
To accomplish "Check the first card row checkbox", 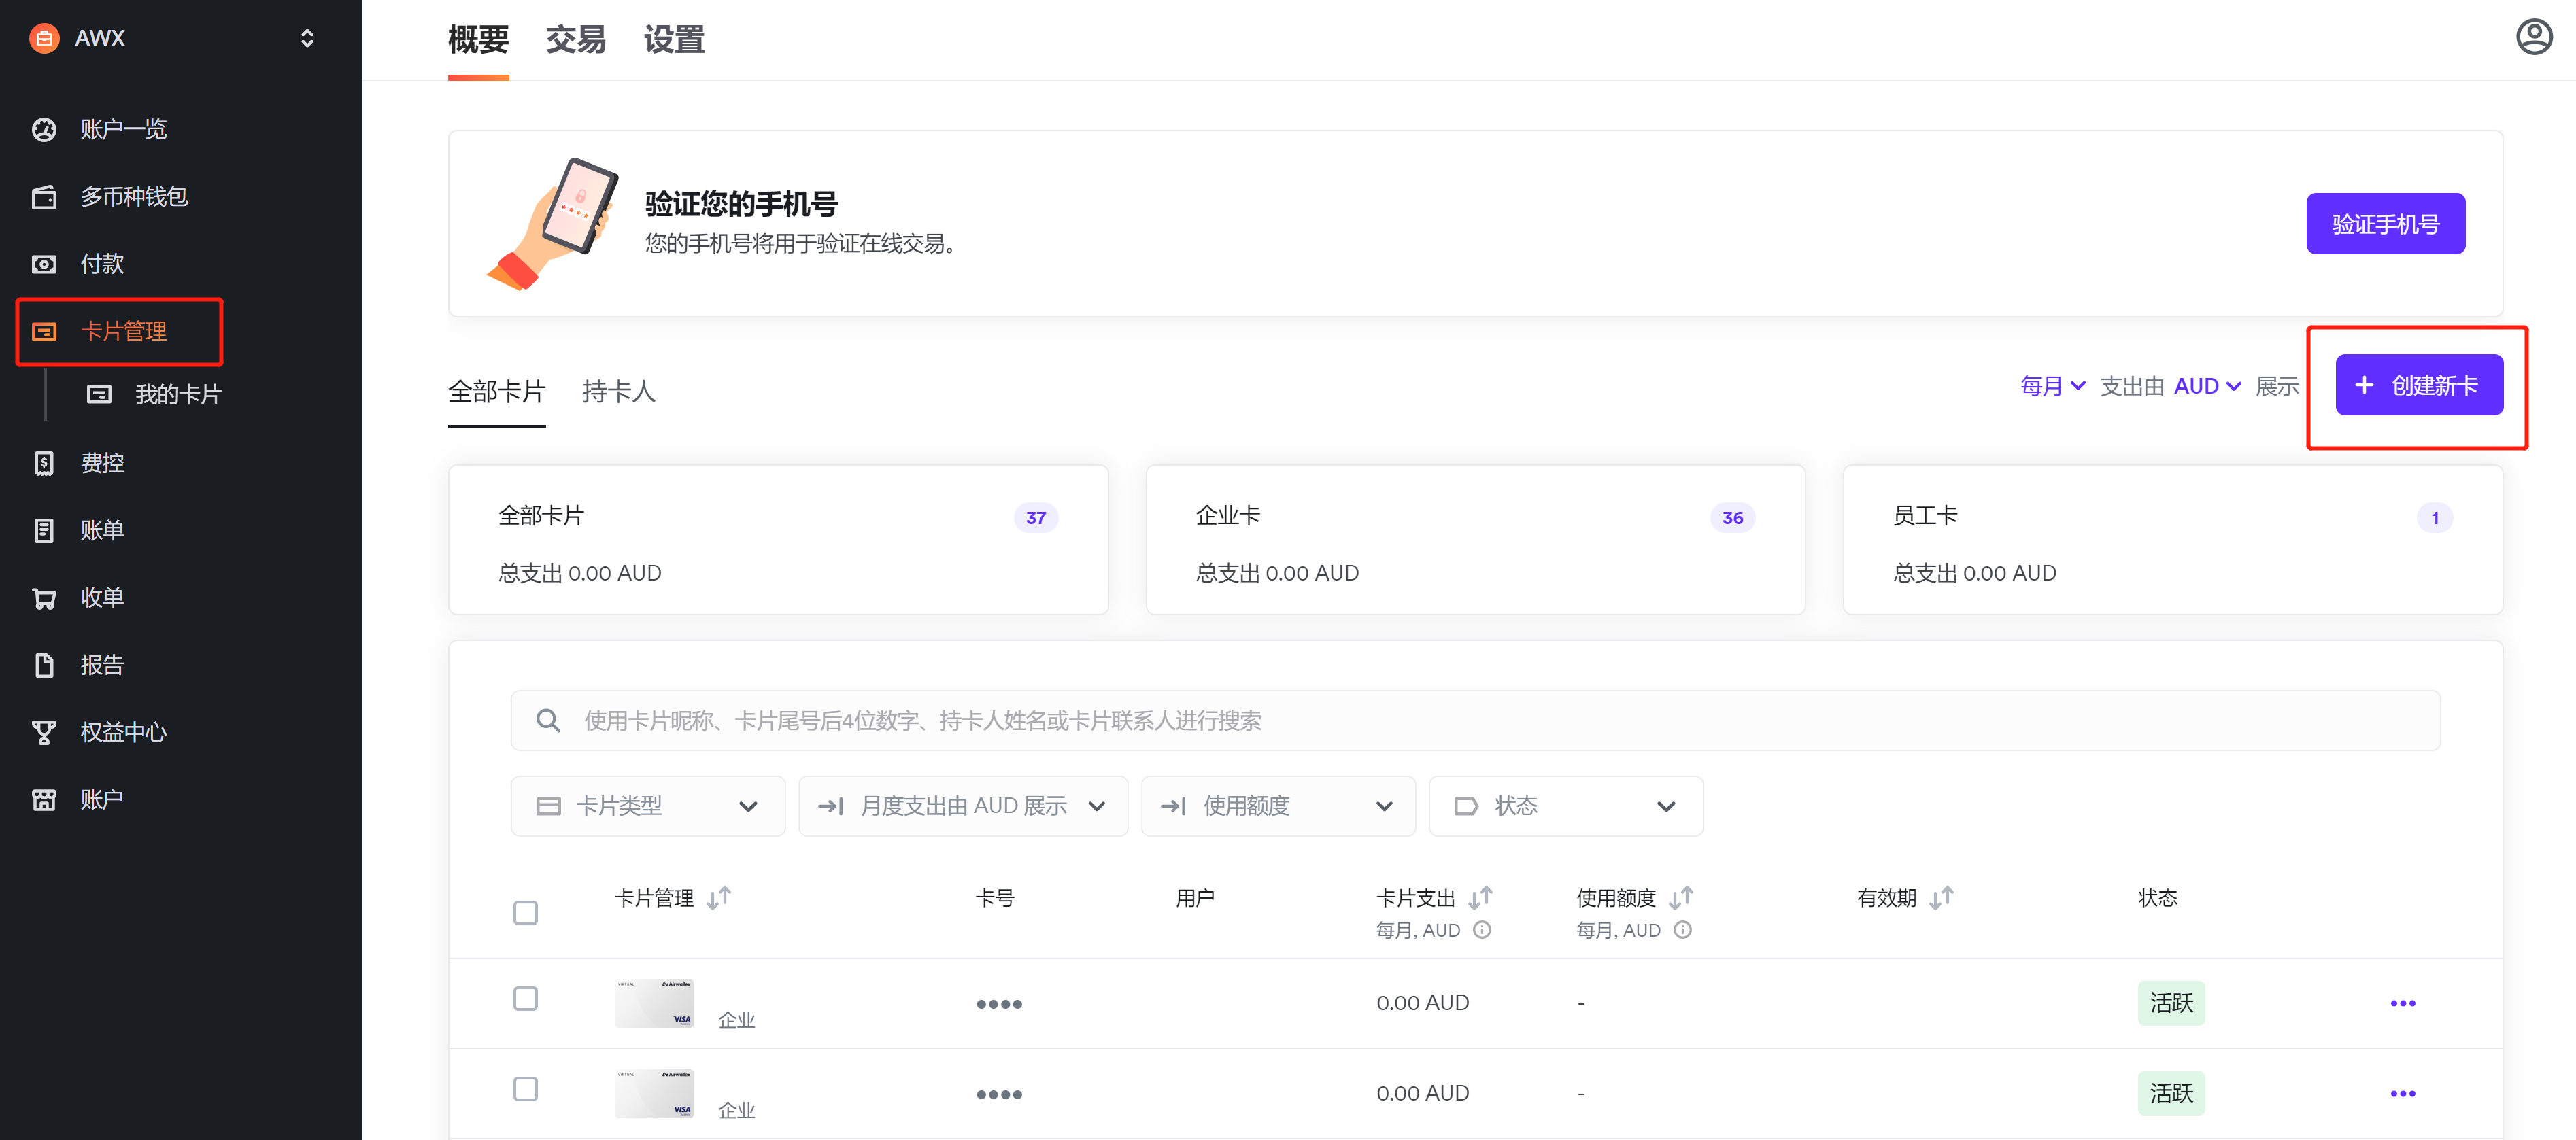I will [x=525, y=999].
